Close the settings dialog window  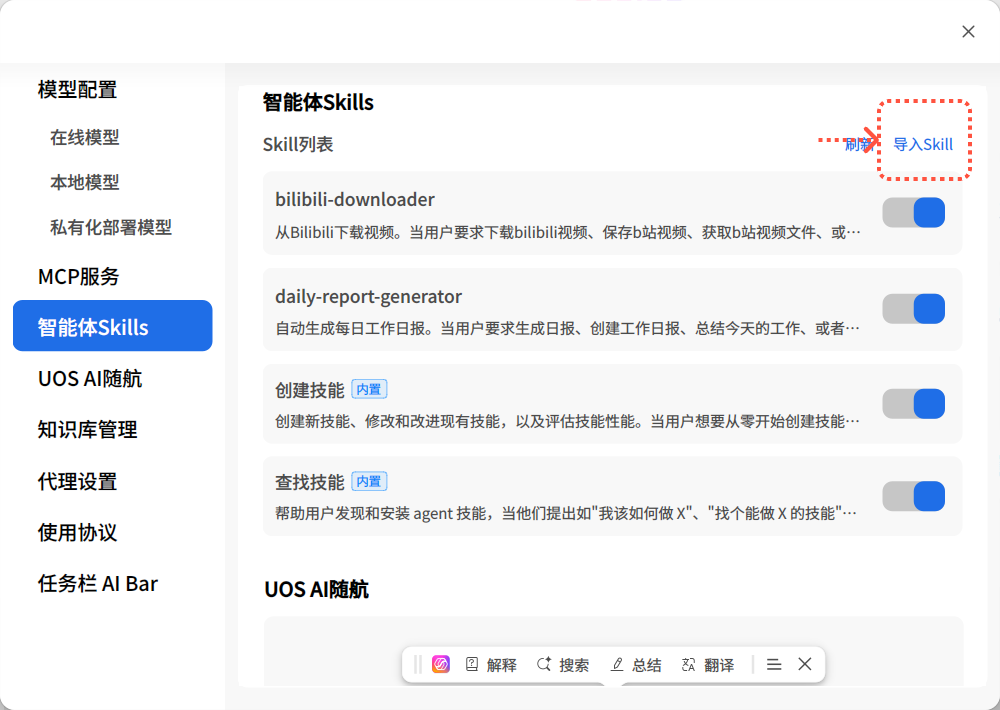click(x=968, y=32)
